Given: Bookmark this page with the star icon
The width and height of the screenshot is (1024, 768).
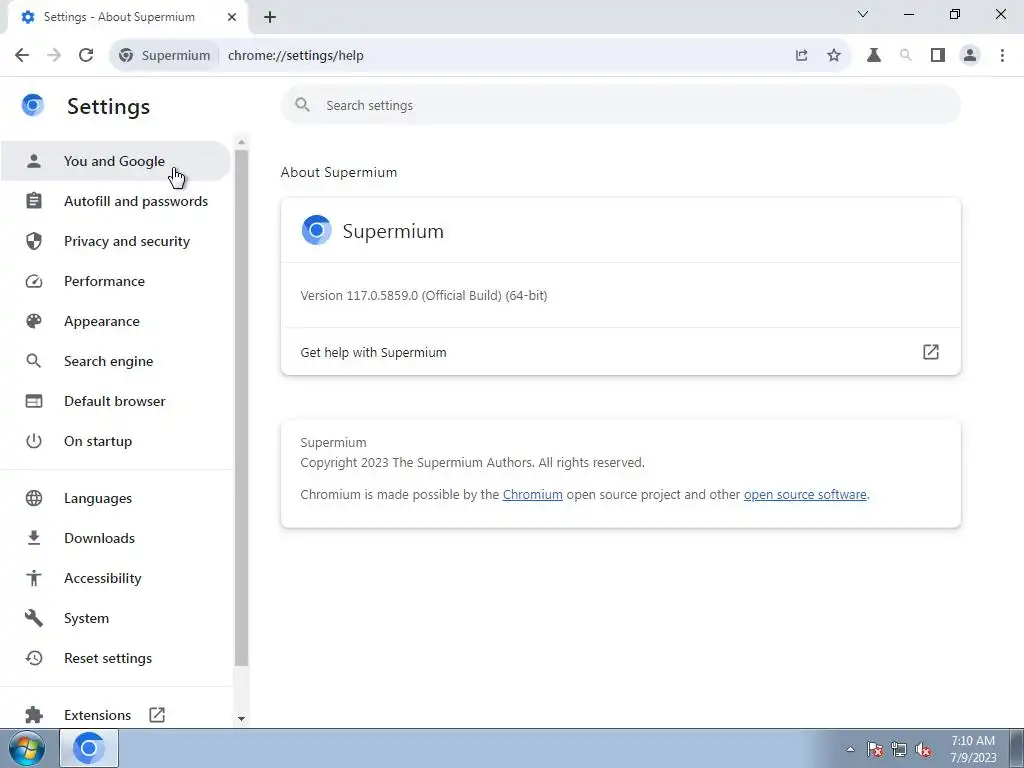Looking at the screenshot, I should coord(834,56).
